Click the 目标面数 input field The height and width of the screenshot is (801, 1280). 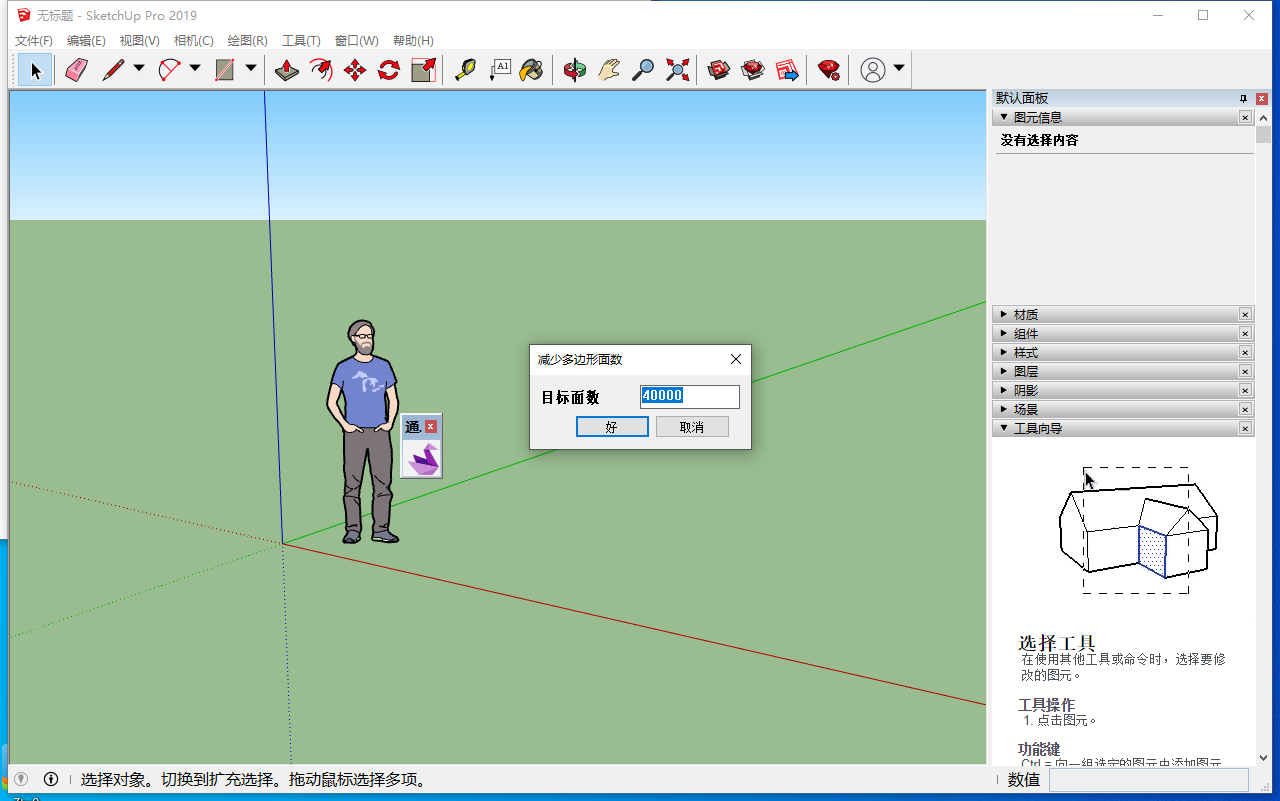pyautogui.click(x=689, y=396)
